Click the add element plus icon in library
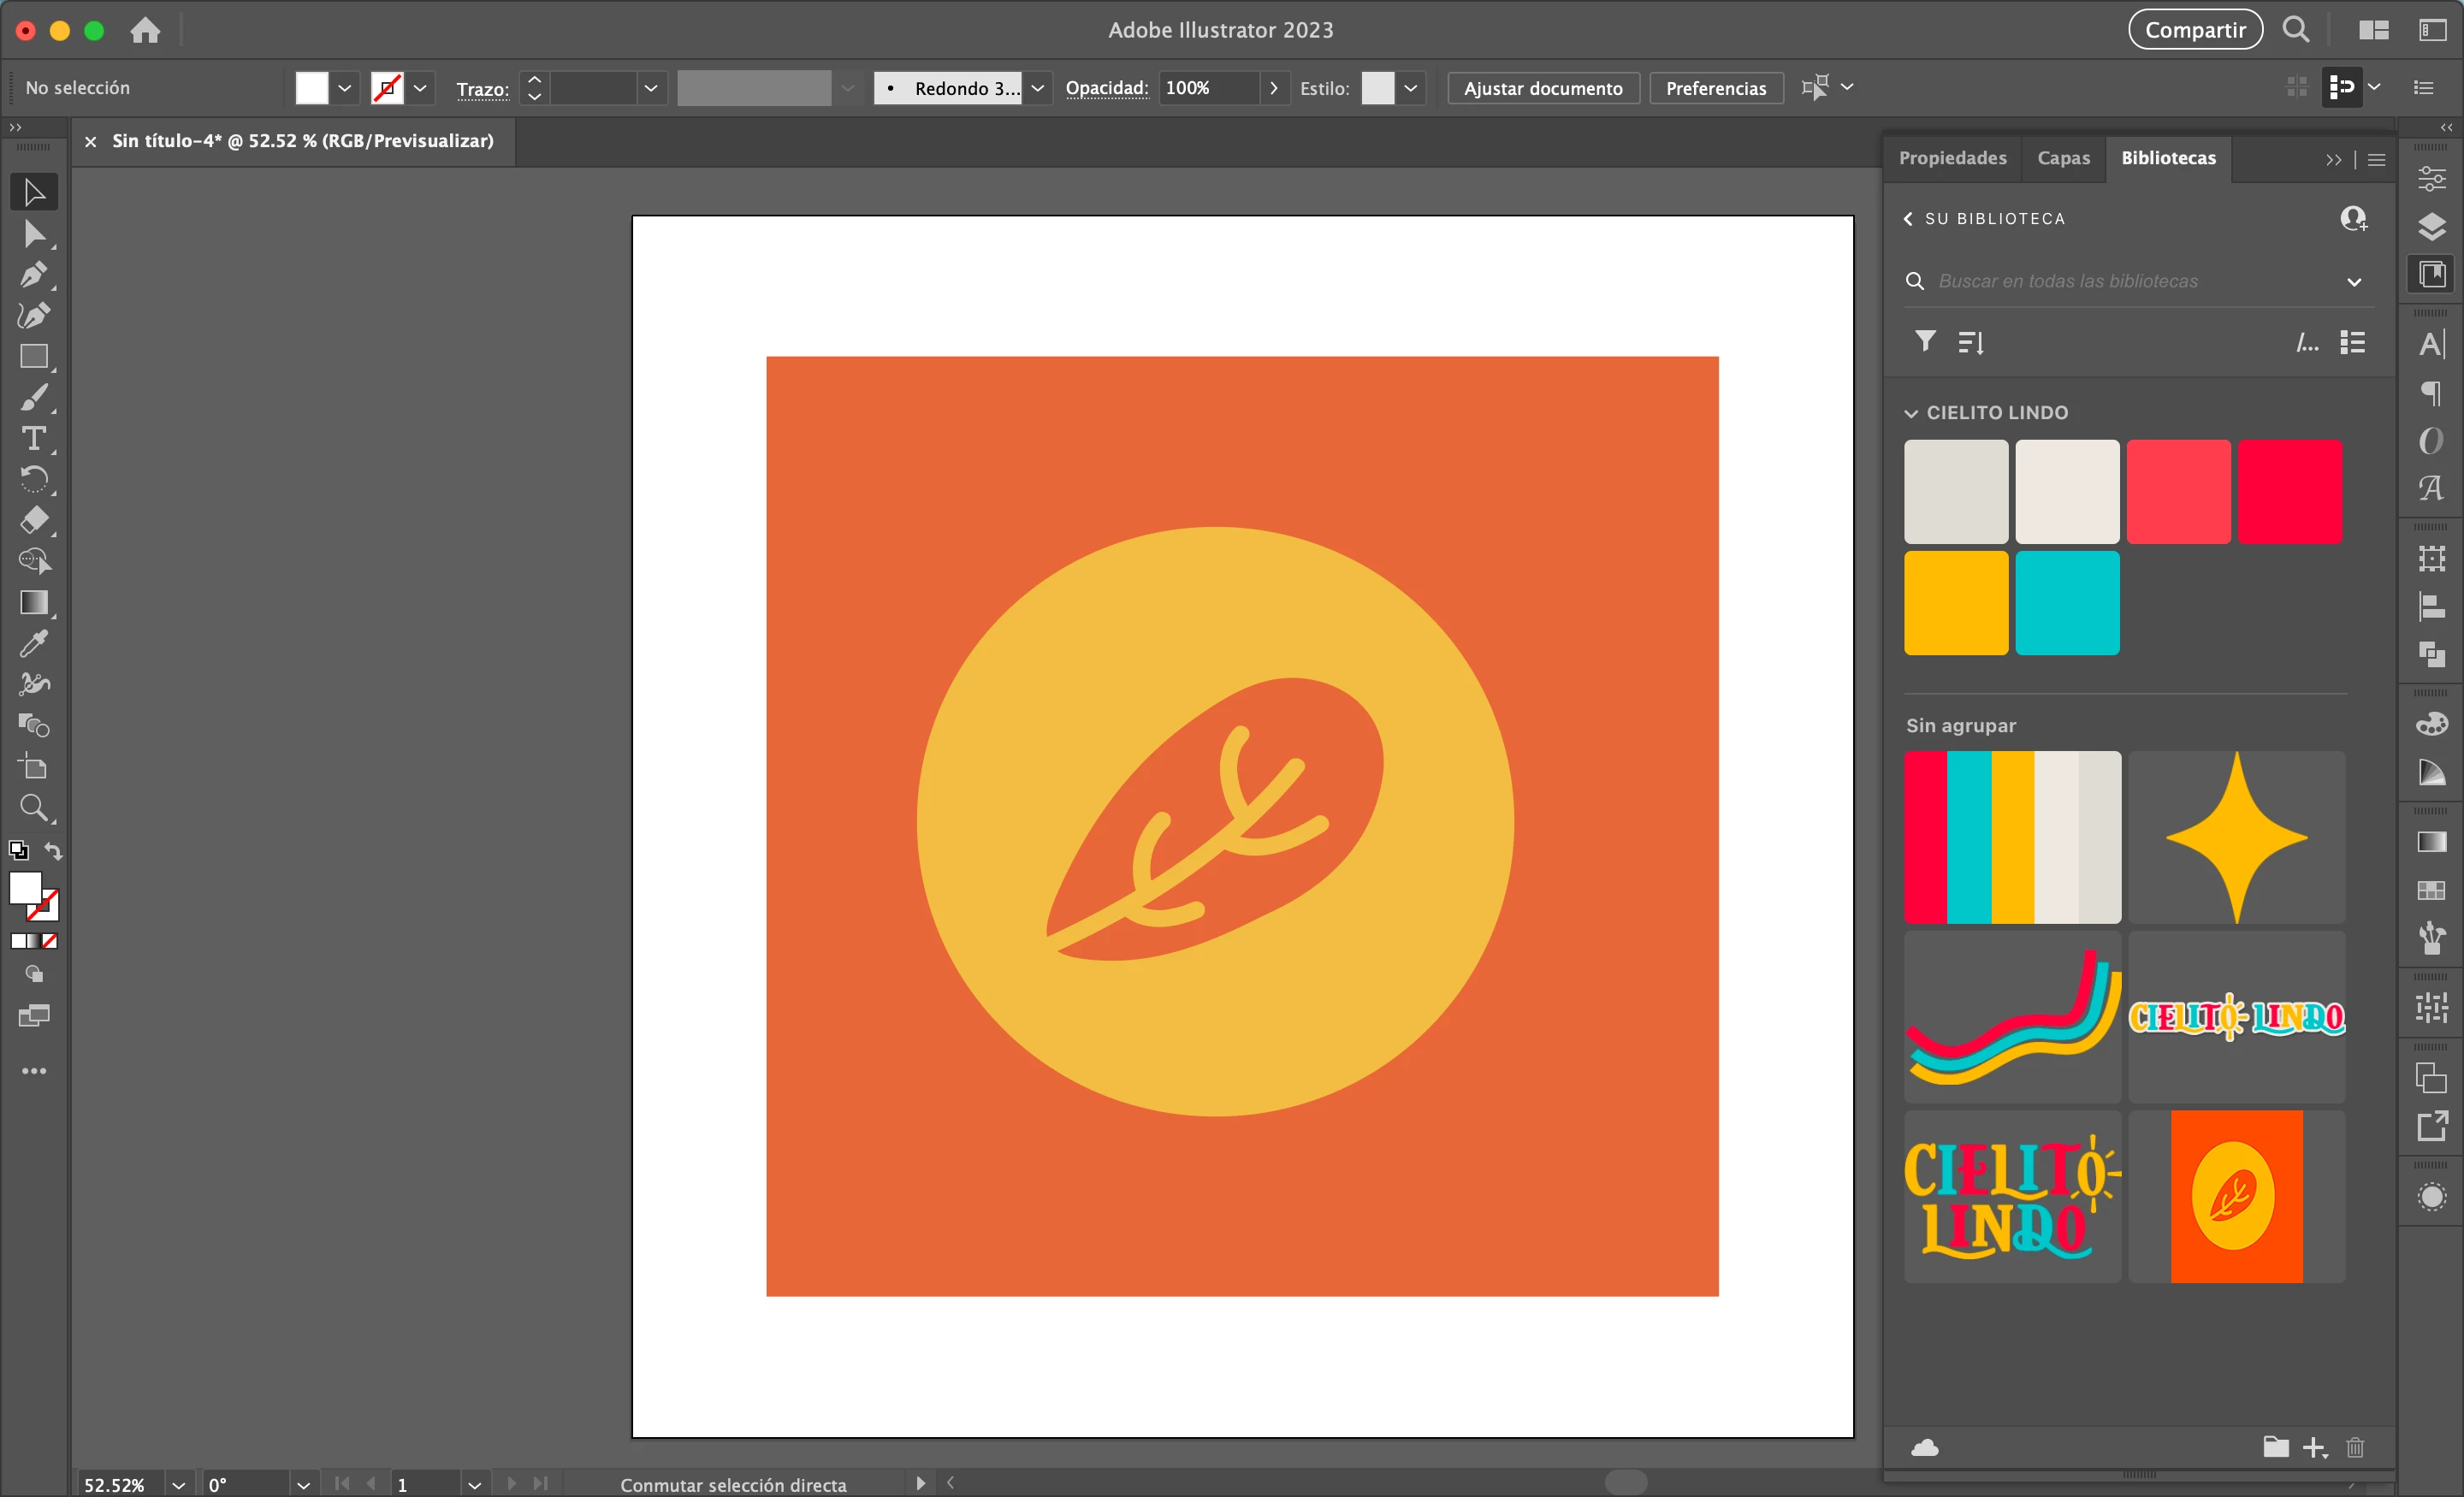The width and height of the screenshot is (2464, 1497). [x=2313, y=1447]
